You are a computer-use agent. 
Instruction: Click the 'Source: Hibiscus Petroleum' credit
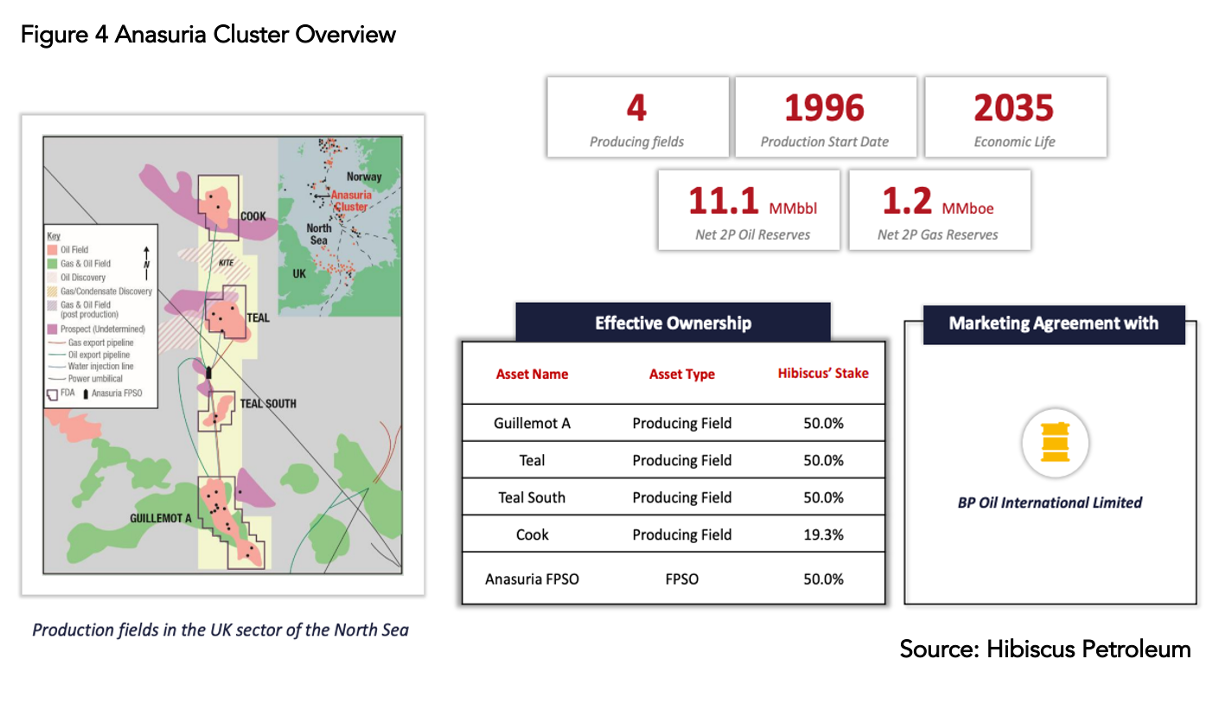pyautogui.click(x=1045, y=649)
